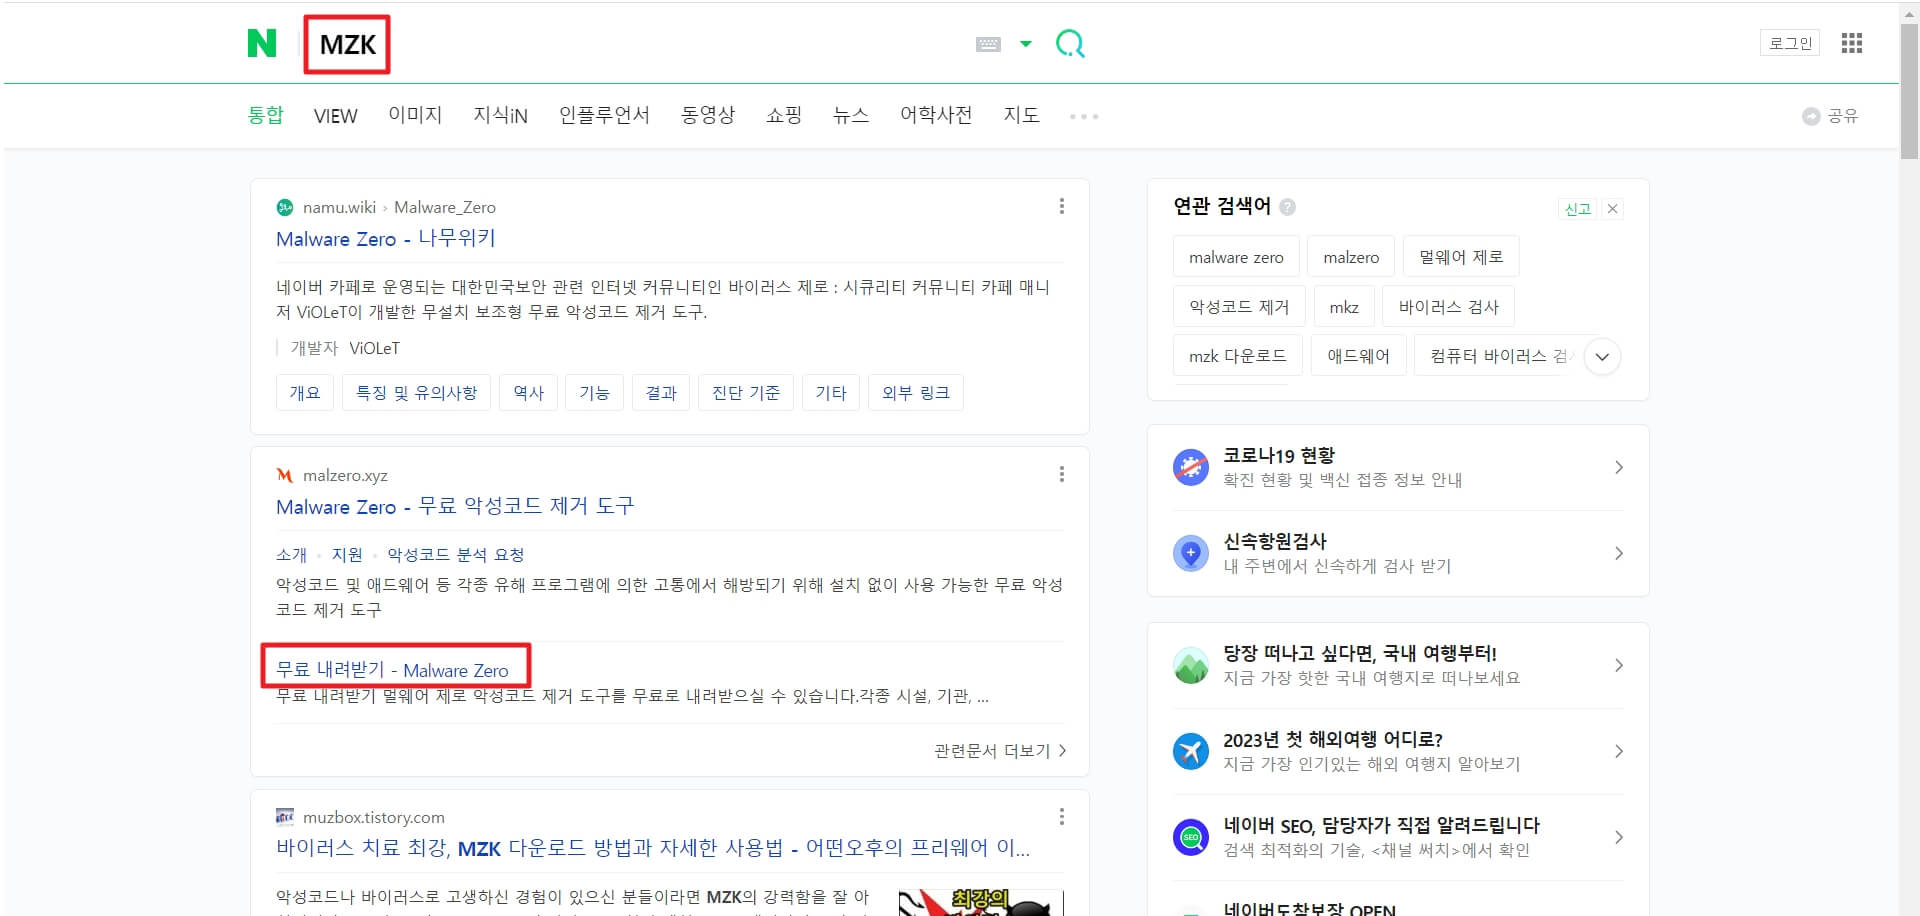Screen dimensions: 1920x916
Task: Click the namu.wiki favicon
Action: click(285, 207)
